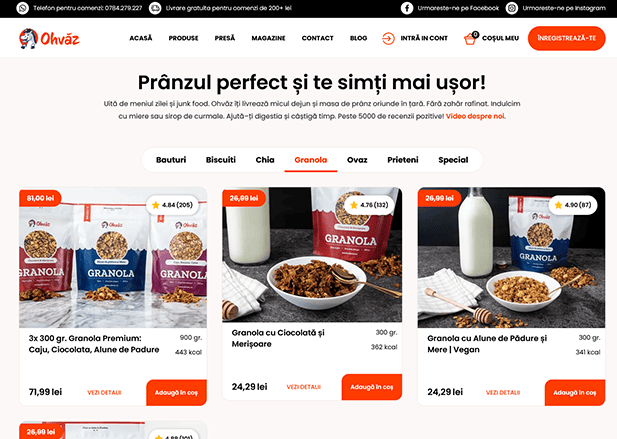Switch to the Chia category tab
The width and height of the screenshot is (617, 439).
(265, 160)
